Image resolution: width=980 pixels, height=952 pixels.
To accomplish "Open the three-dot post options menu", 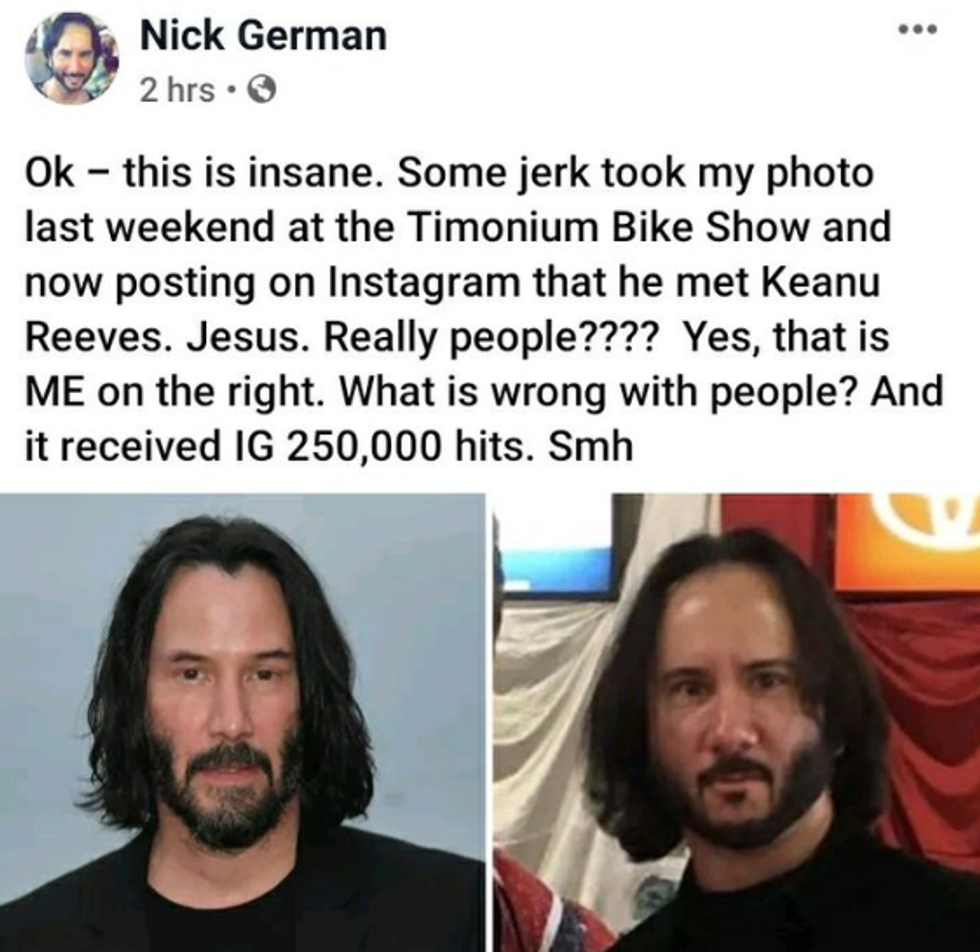I will pyautogui.click(x=918, y=29).
